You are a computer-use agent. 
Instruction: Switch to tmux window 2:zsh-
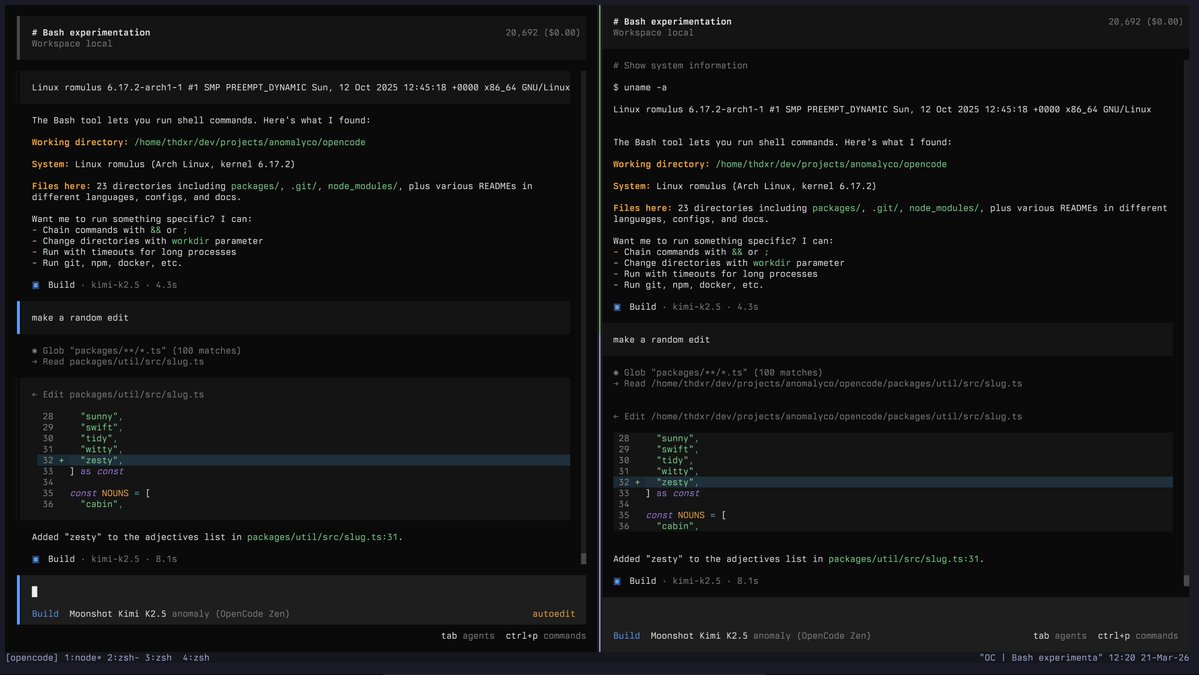tap(123, 657)
